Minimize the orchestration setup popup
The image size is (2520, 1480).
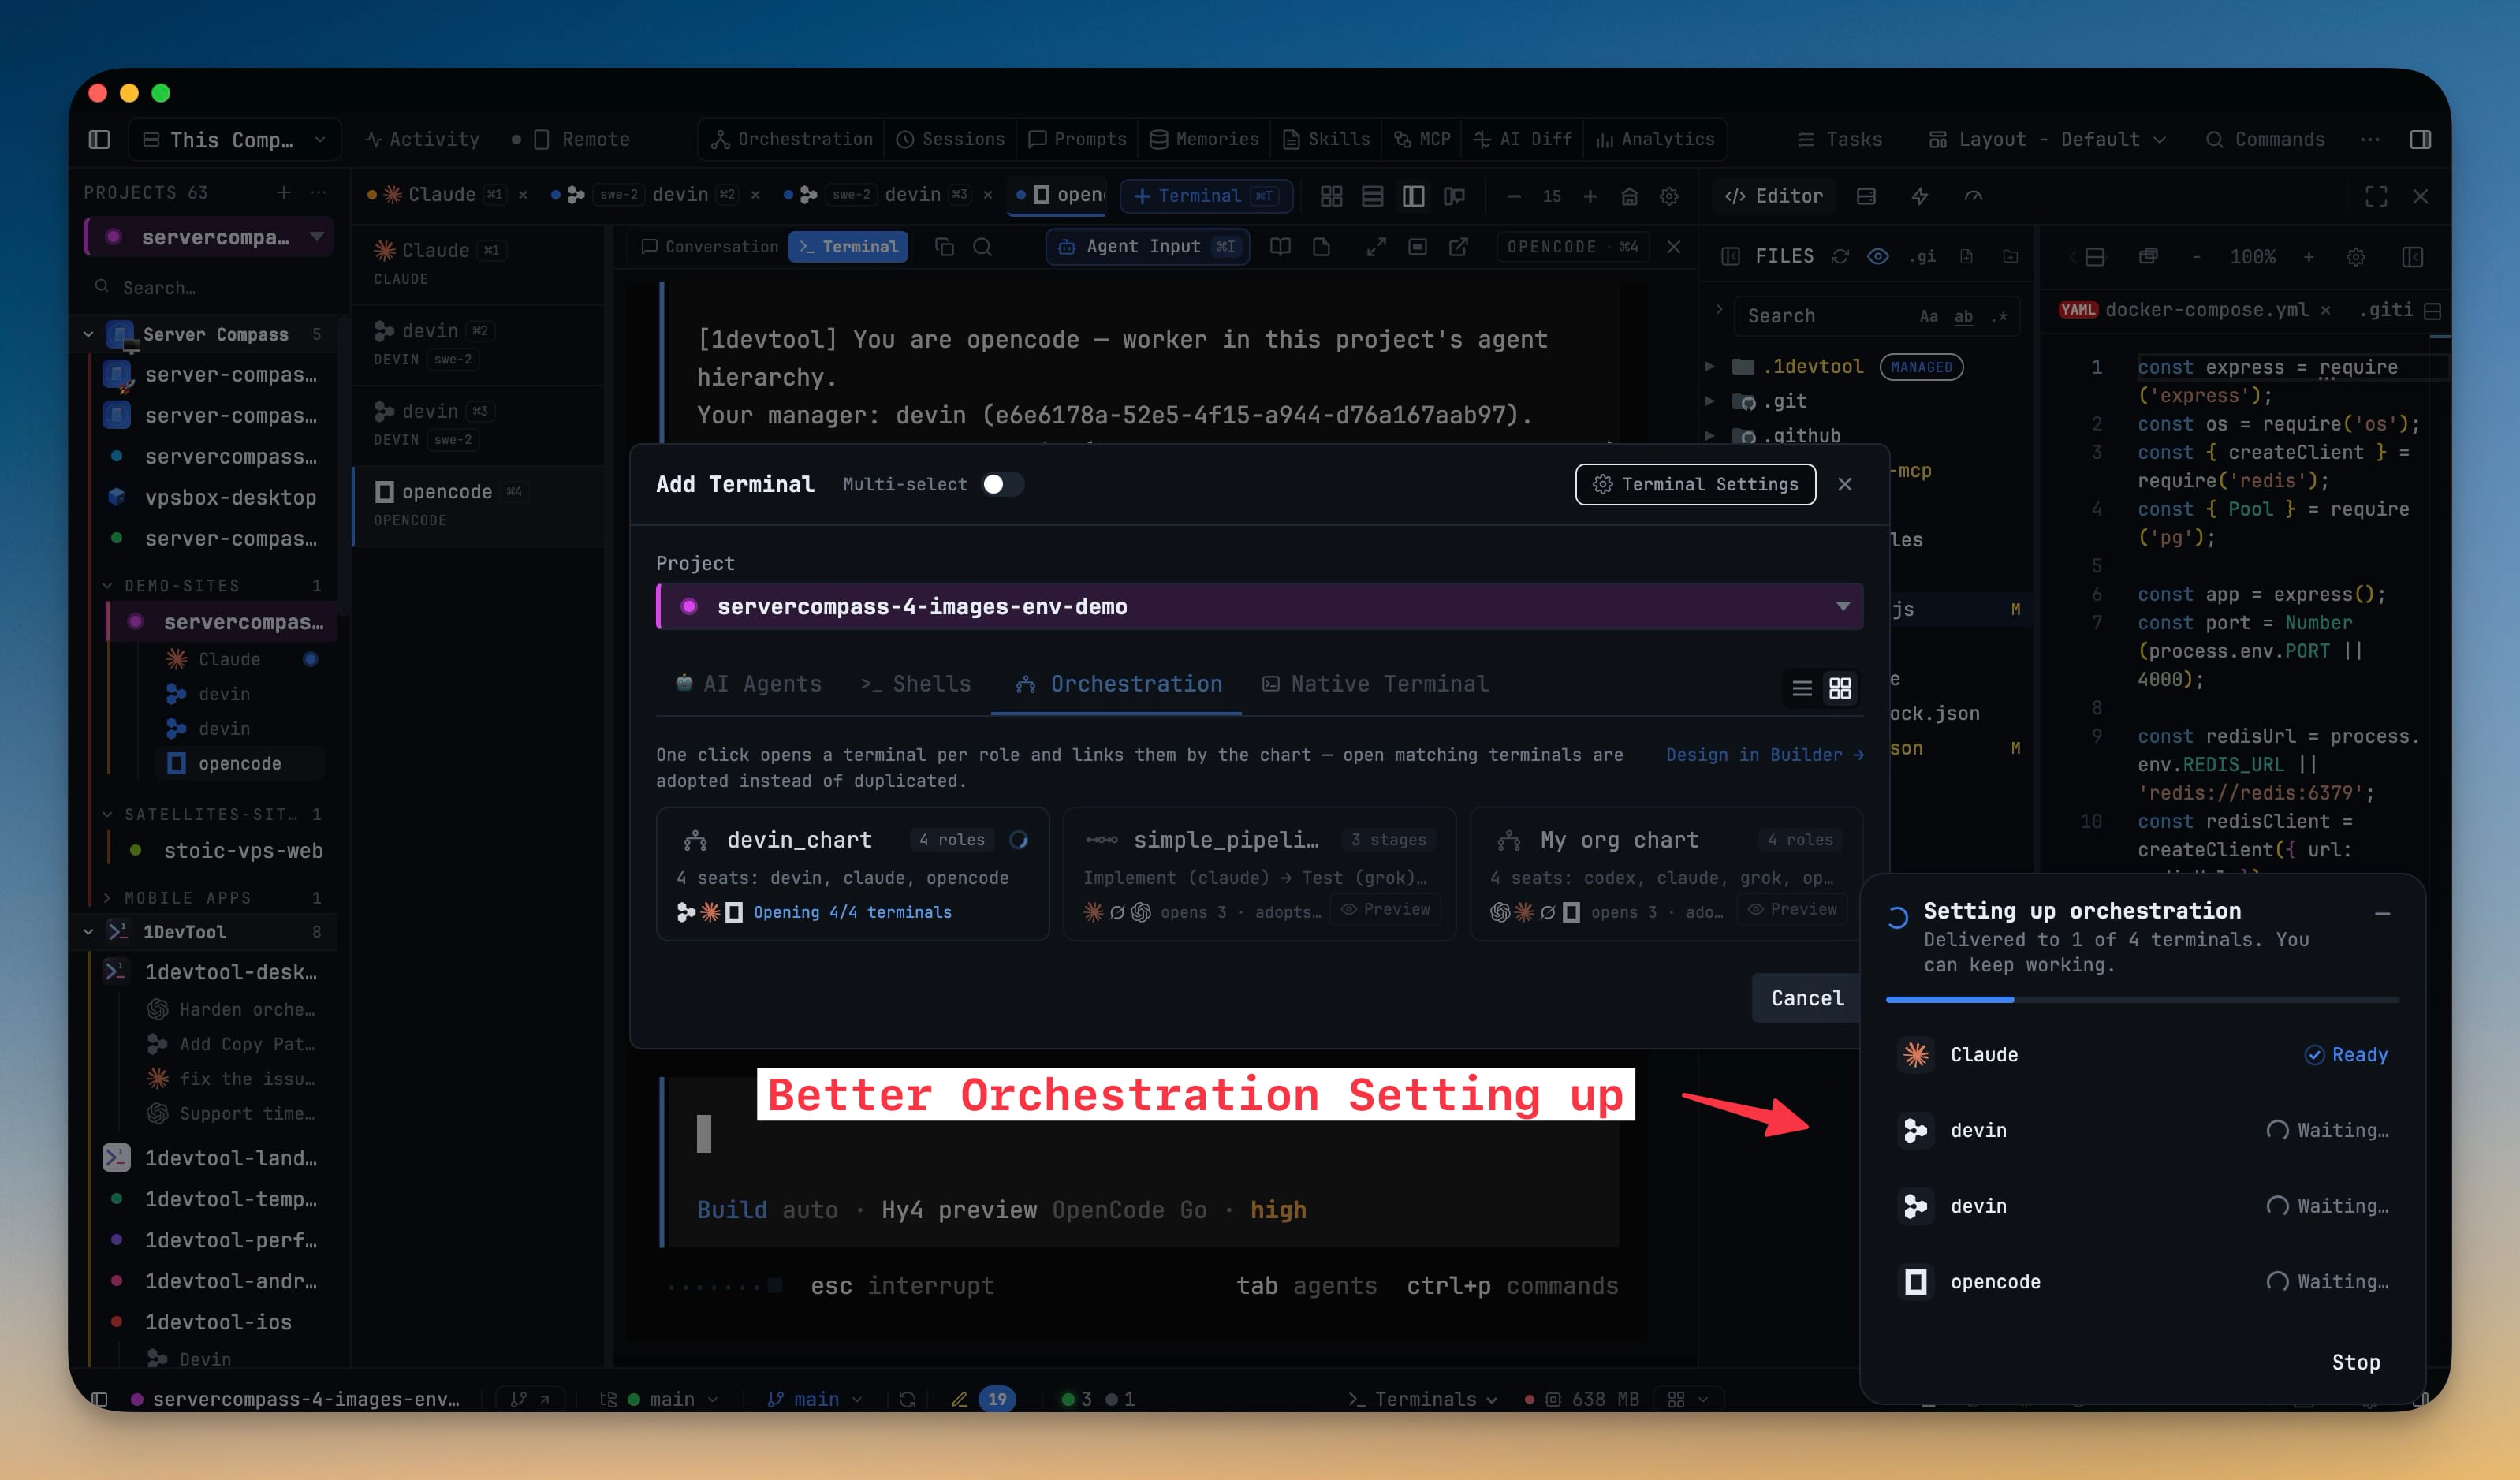pos(2383,913)
